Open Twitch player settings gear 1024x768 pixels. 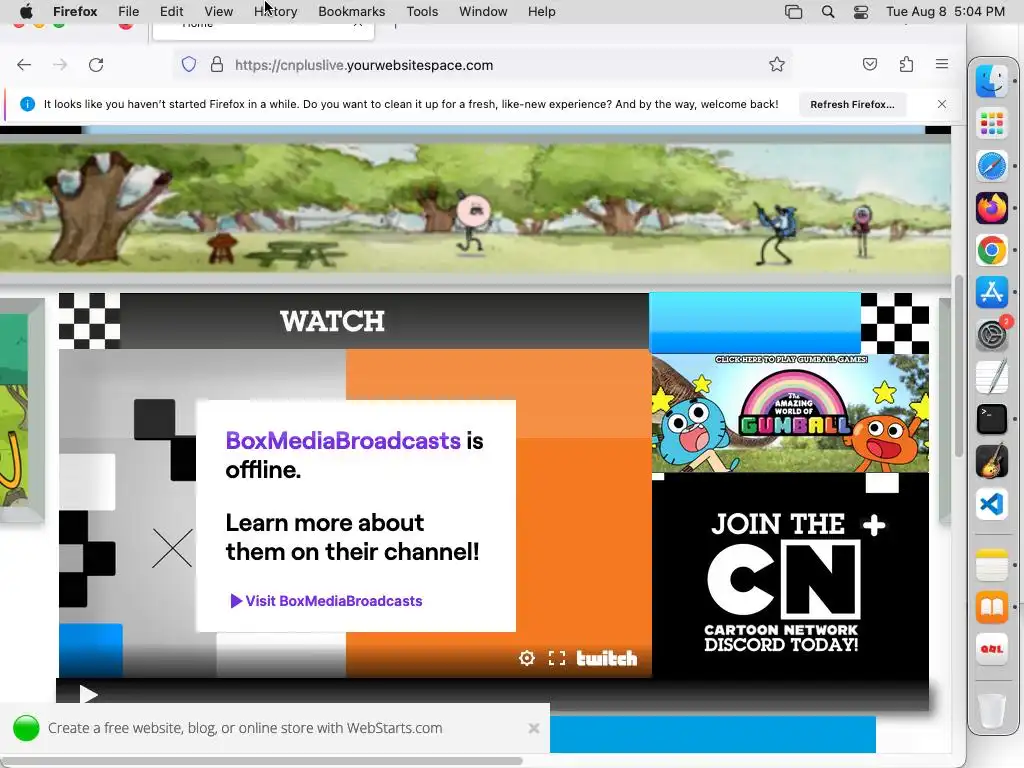click(x=526, y=658)
